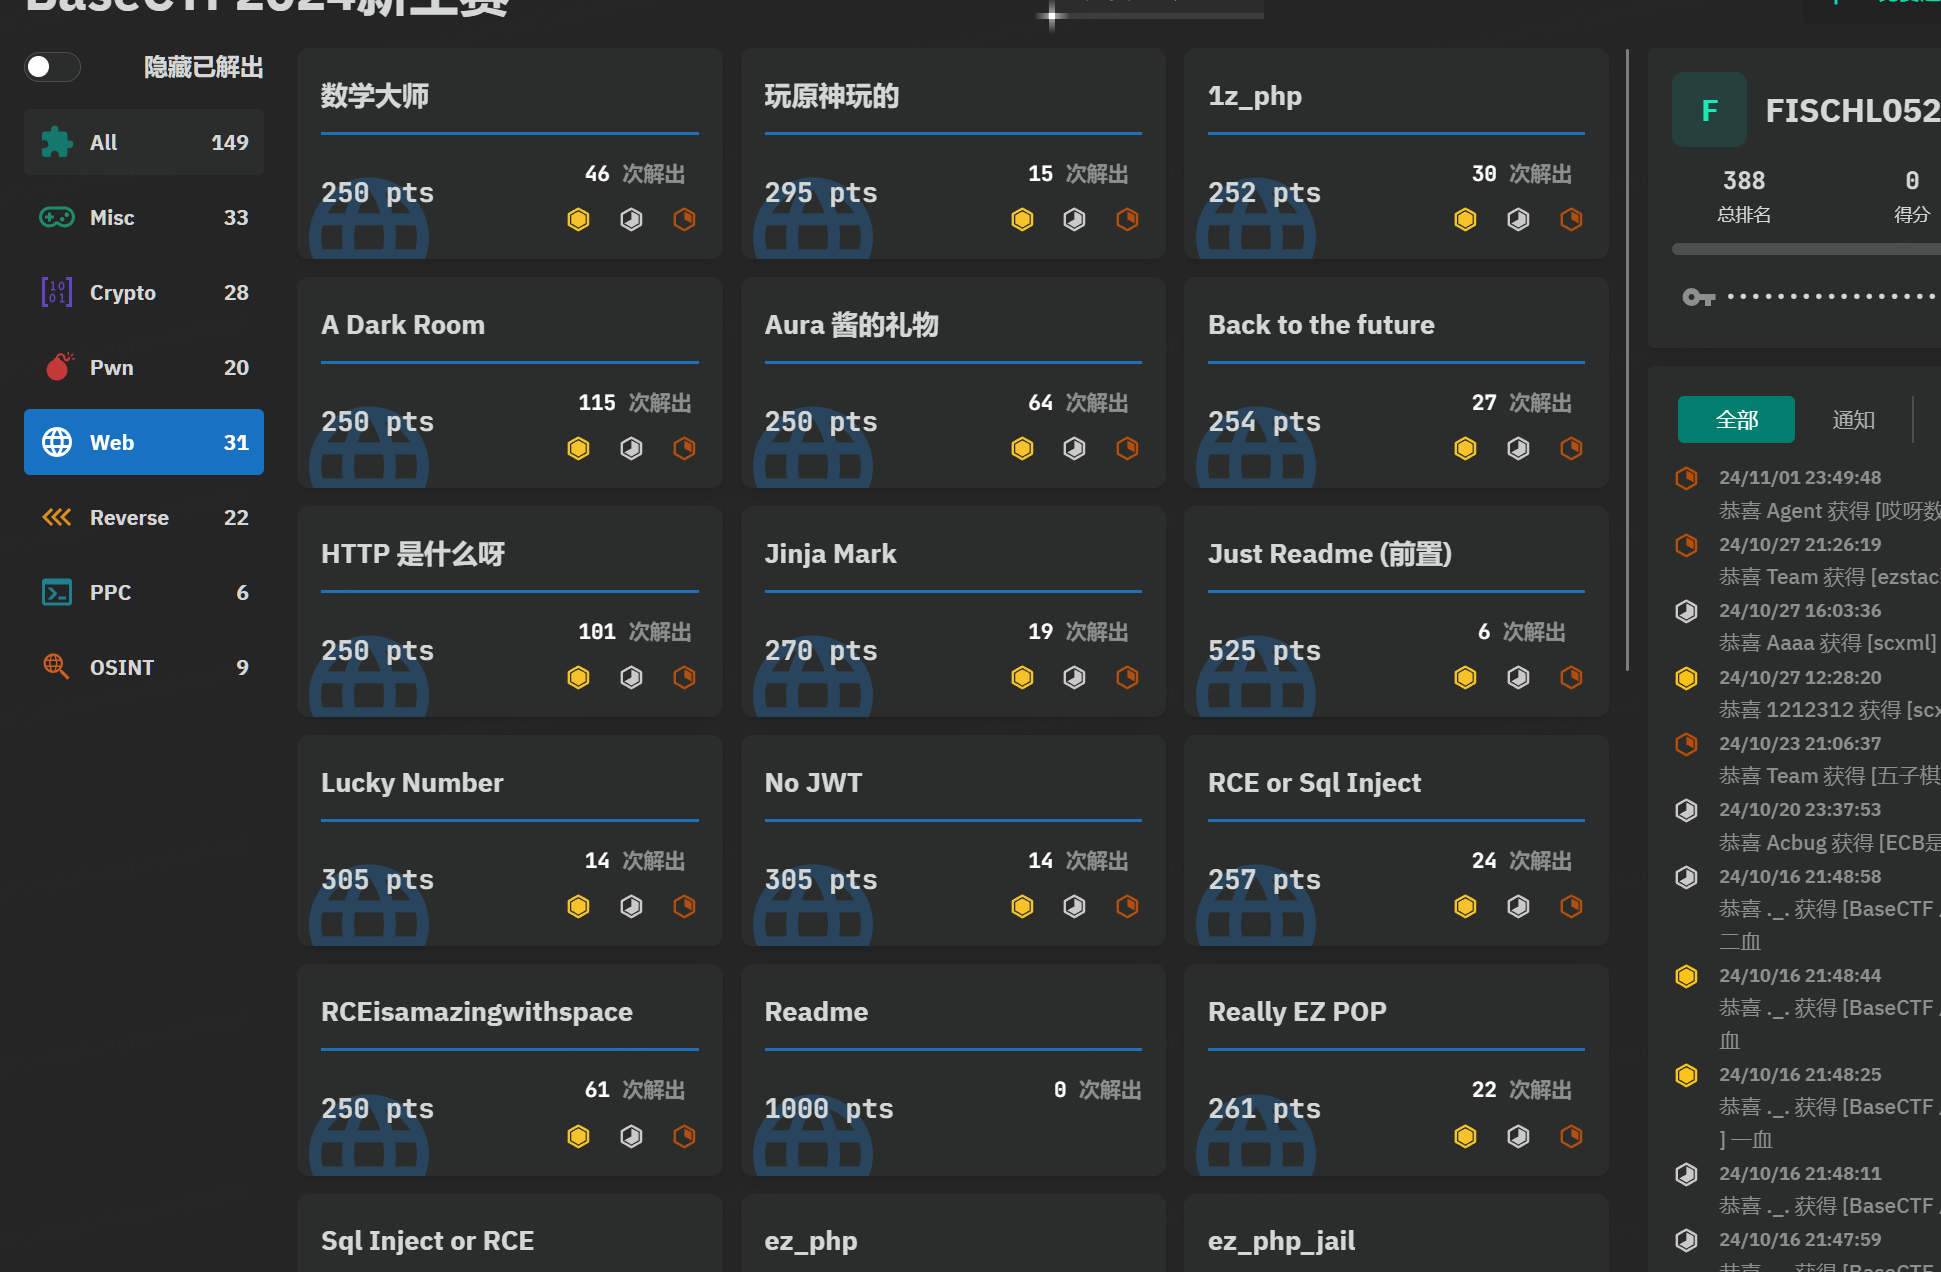Open the OSINT search category

coord(144,667)
